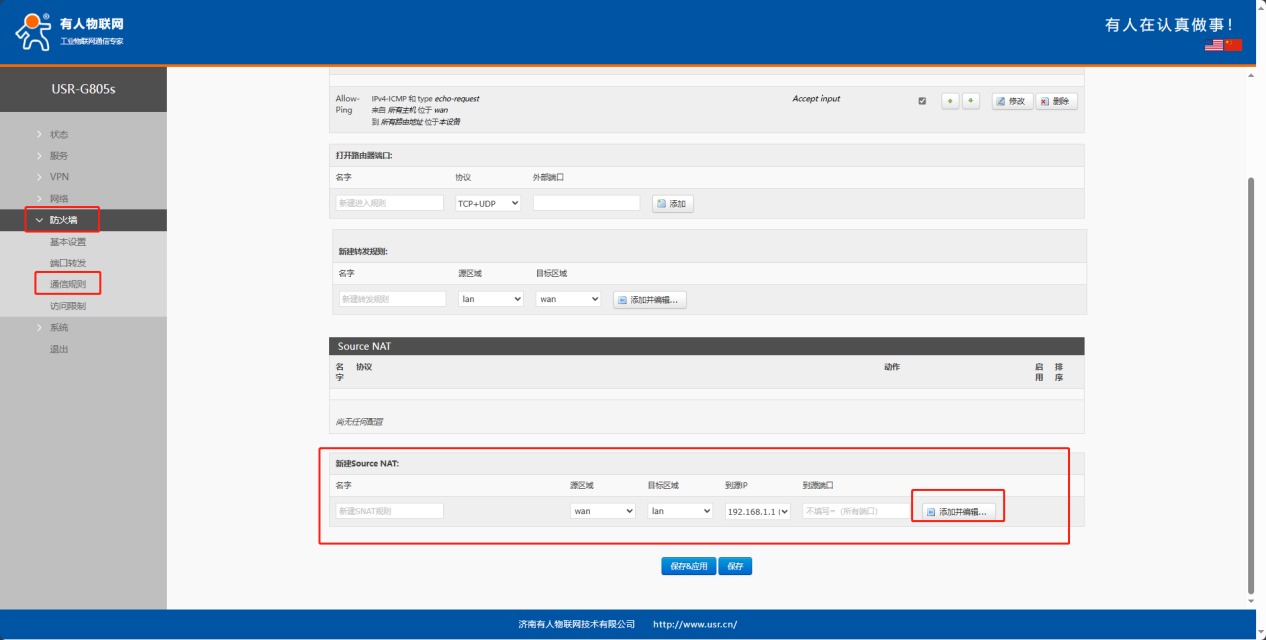Click the 修改 edit button for Allow-Ping
The image size is (1266, 640).
pos(1011,101)
